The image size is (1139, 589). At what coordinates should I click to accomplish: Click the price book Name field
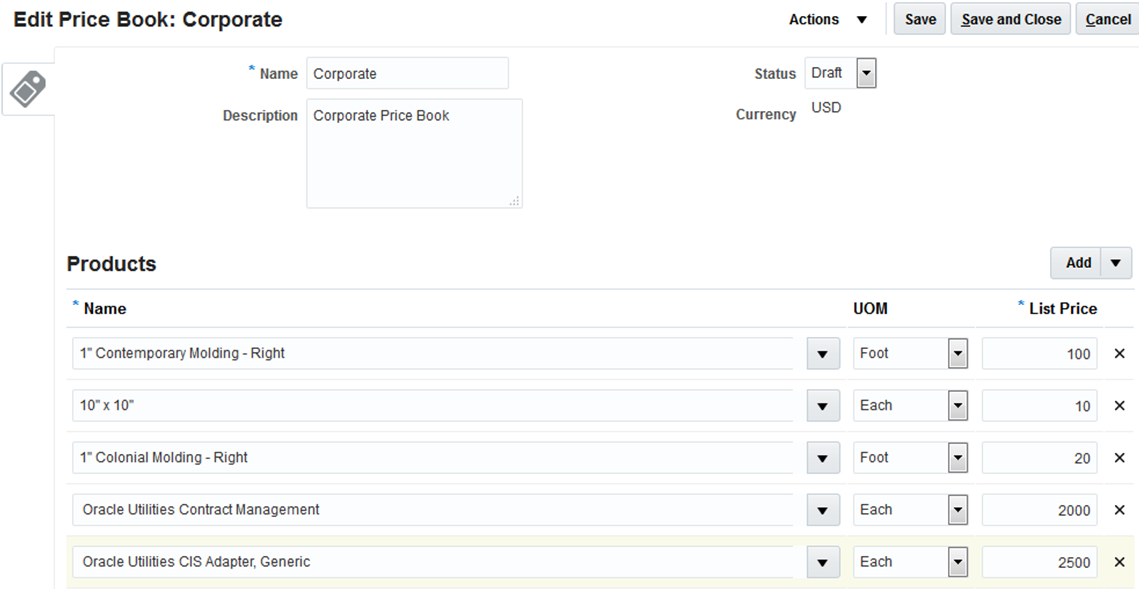407,73
